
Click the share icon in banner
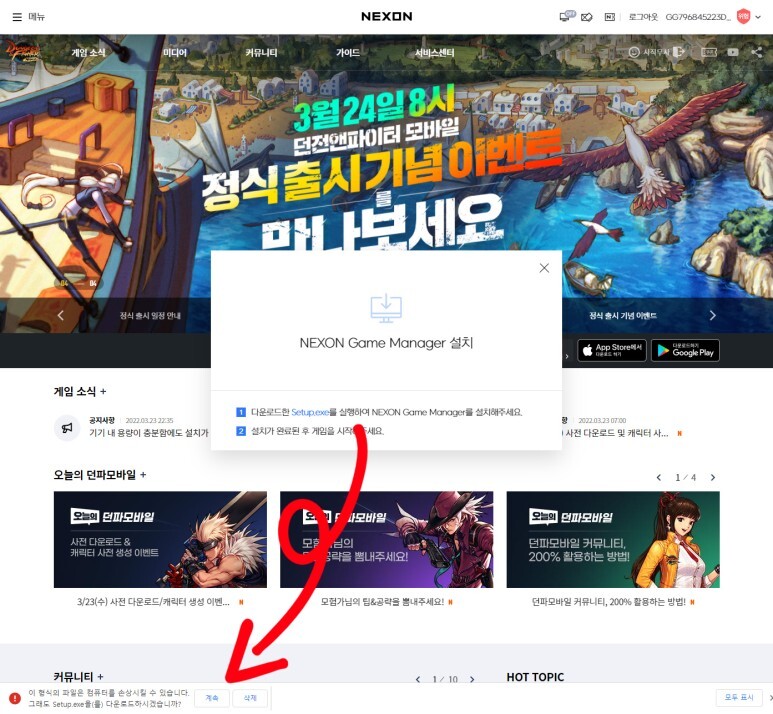click(x=757, y=52)
